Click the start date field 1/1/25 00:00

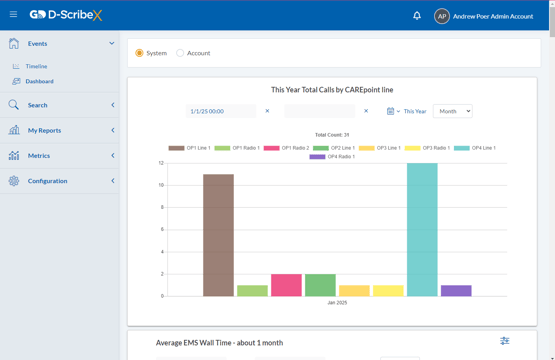point(221,111)
